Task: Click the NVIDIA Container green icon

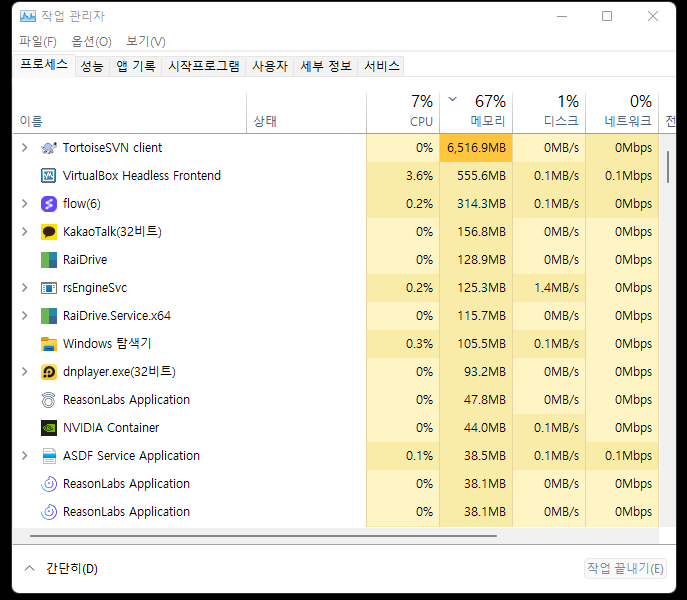Action: (49, 428)
